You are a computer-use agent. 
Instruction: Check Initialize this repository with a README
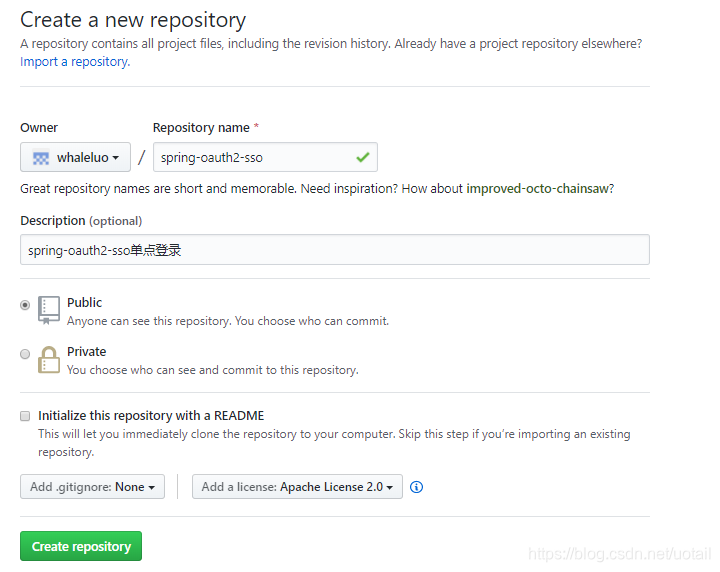click(x=25, y=416)
